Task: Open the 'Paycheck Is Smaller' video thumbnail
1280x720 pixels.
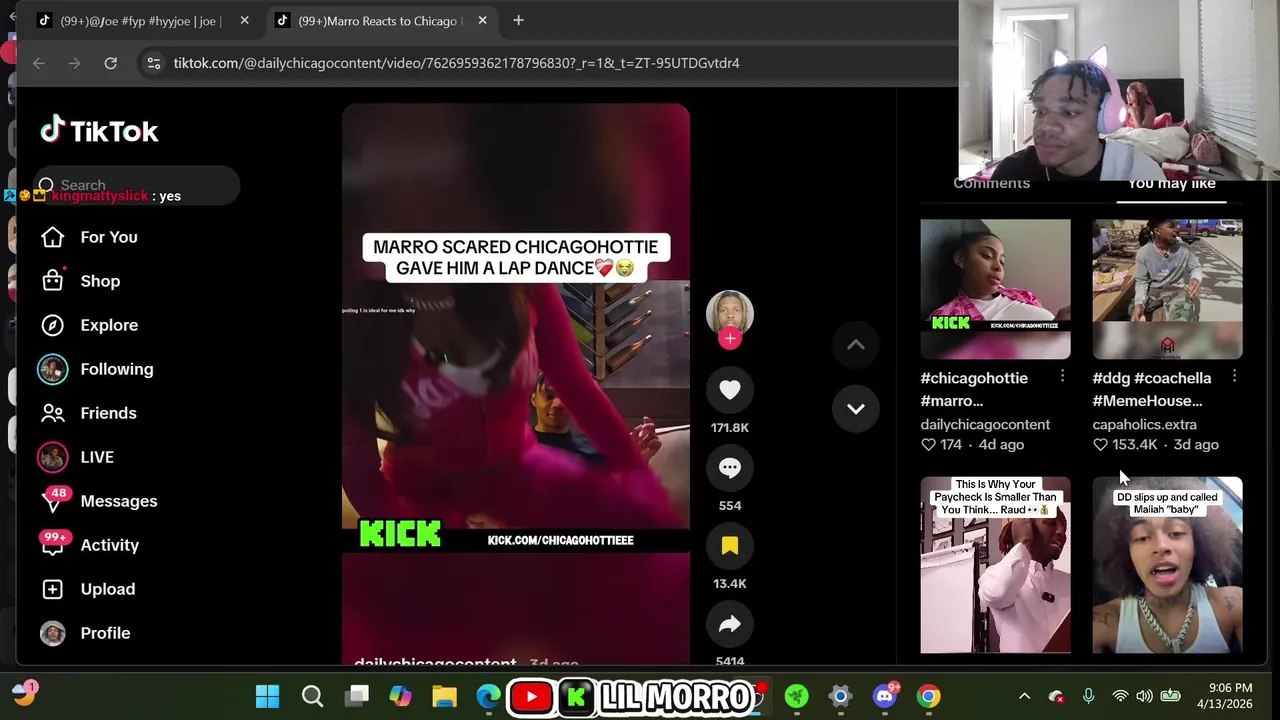Action: click(995, 565)
